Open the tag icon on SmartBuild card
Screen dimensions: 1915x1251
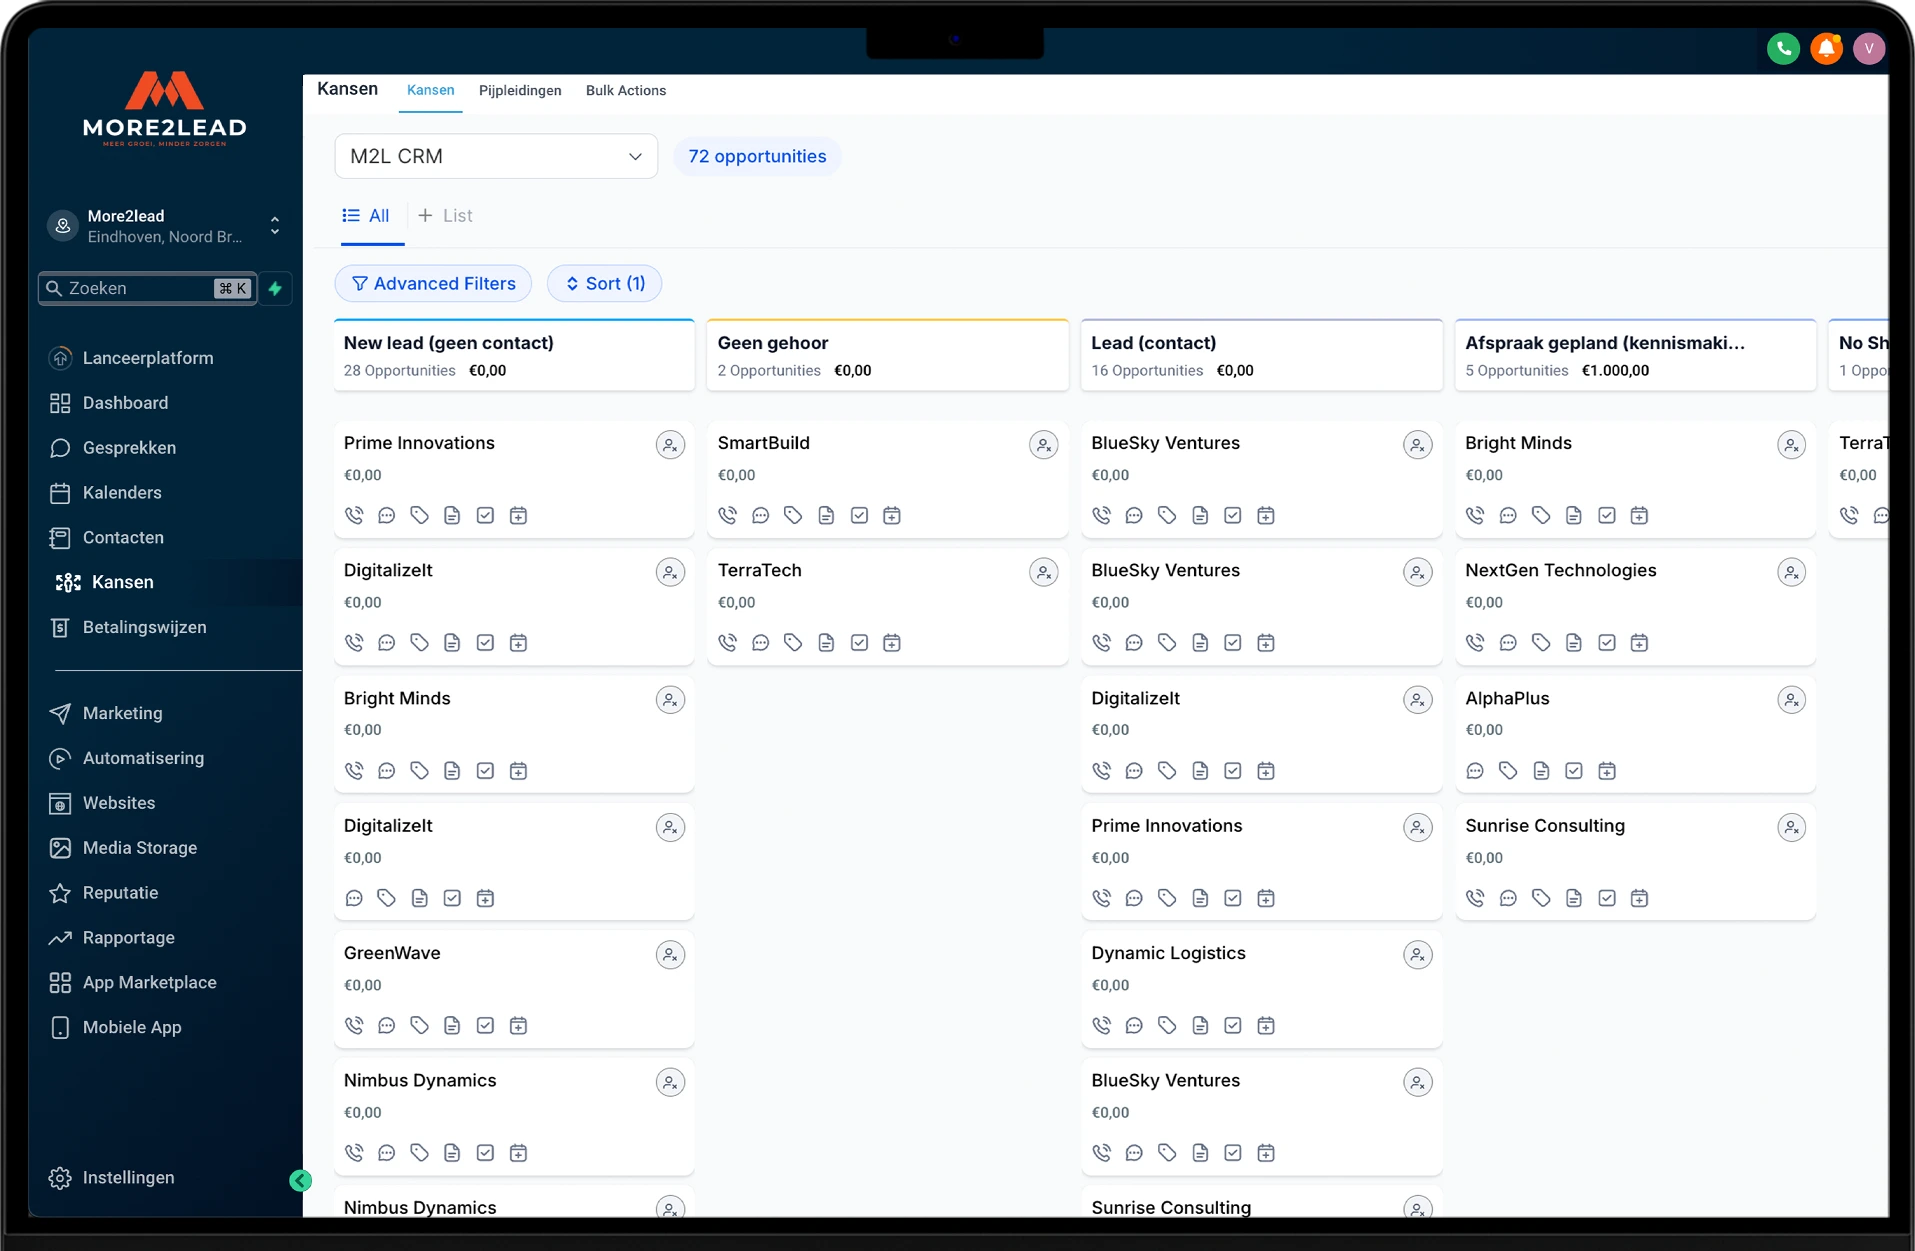tap(793, 516)
